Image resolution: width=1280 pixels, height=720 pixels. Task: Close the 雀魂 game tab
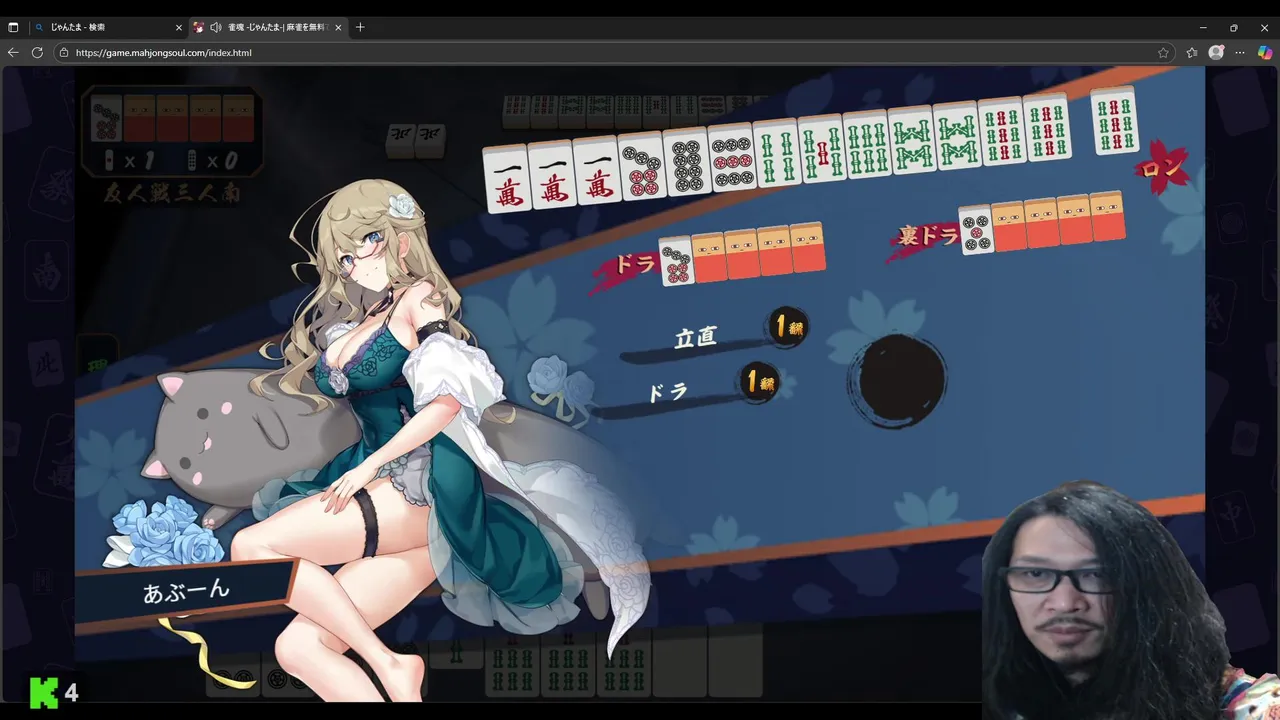[x=338, y=27]
